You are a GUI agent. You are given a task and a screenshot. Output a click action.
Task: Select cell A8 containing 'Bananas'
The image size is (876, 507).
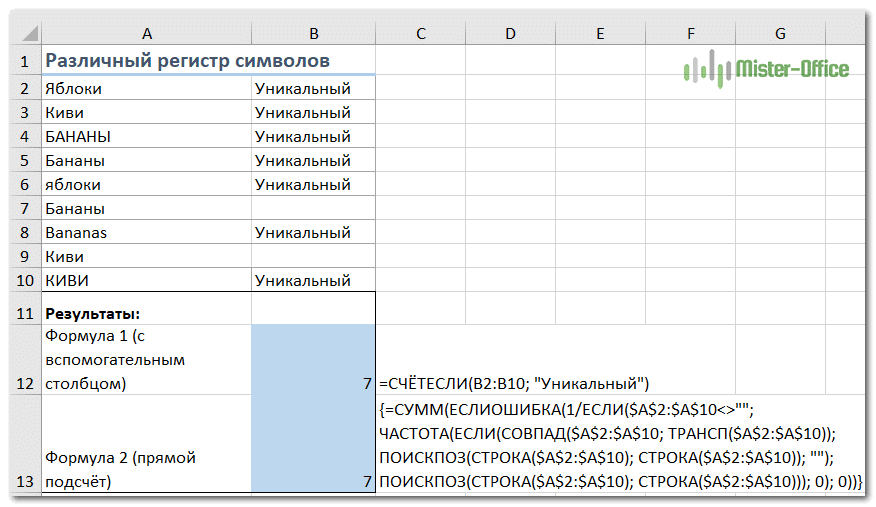coord(146,232)
